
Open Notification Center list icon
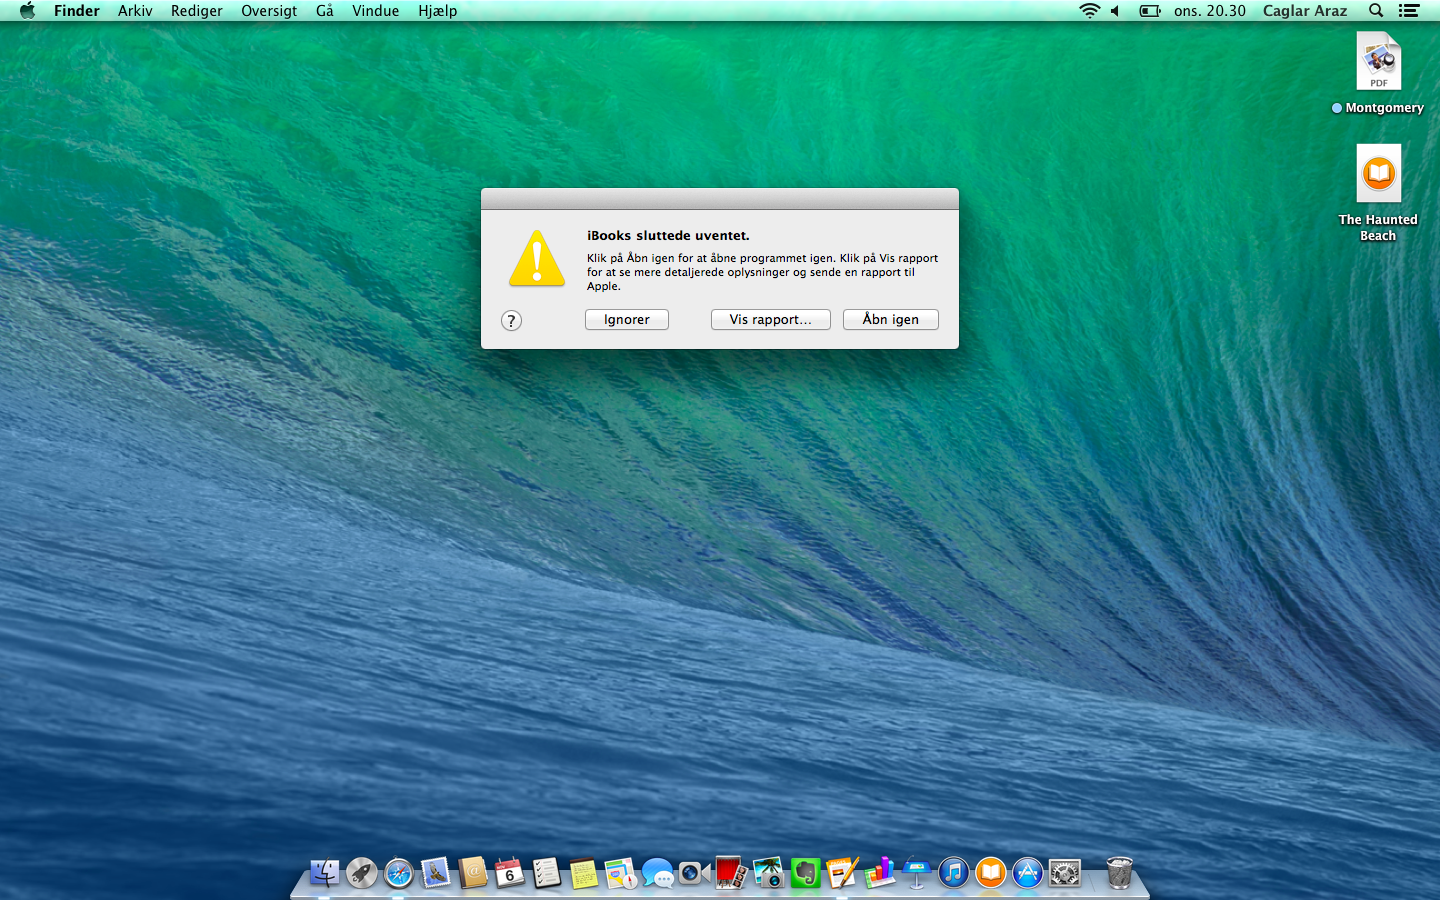[1409, 11]
